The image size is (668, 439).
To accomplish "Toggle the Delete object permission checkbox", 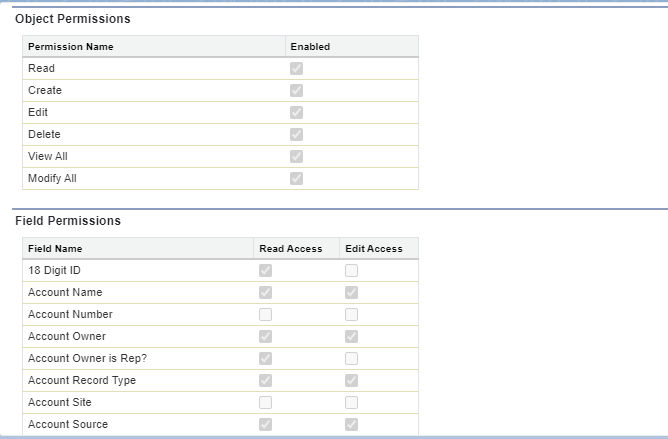I will coord(297,134).
